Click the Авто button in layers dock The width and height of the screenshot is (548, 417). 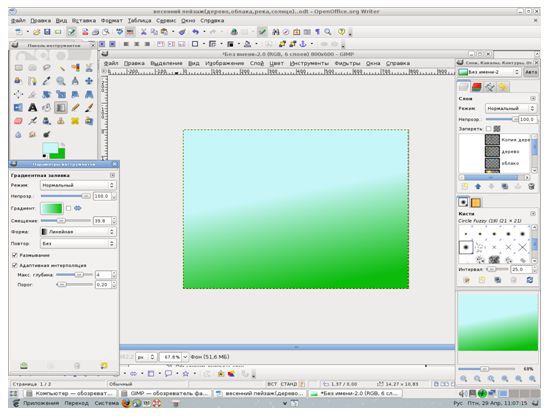tap(531, 72)
